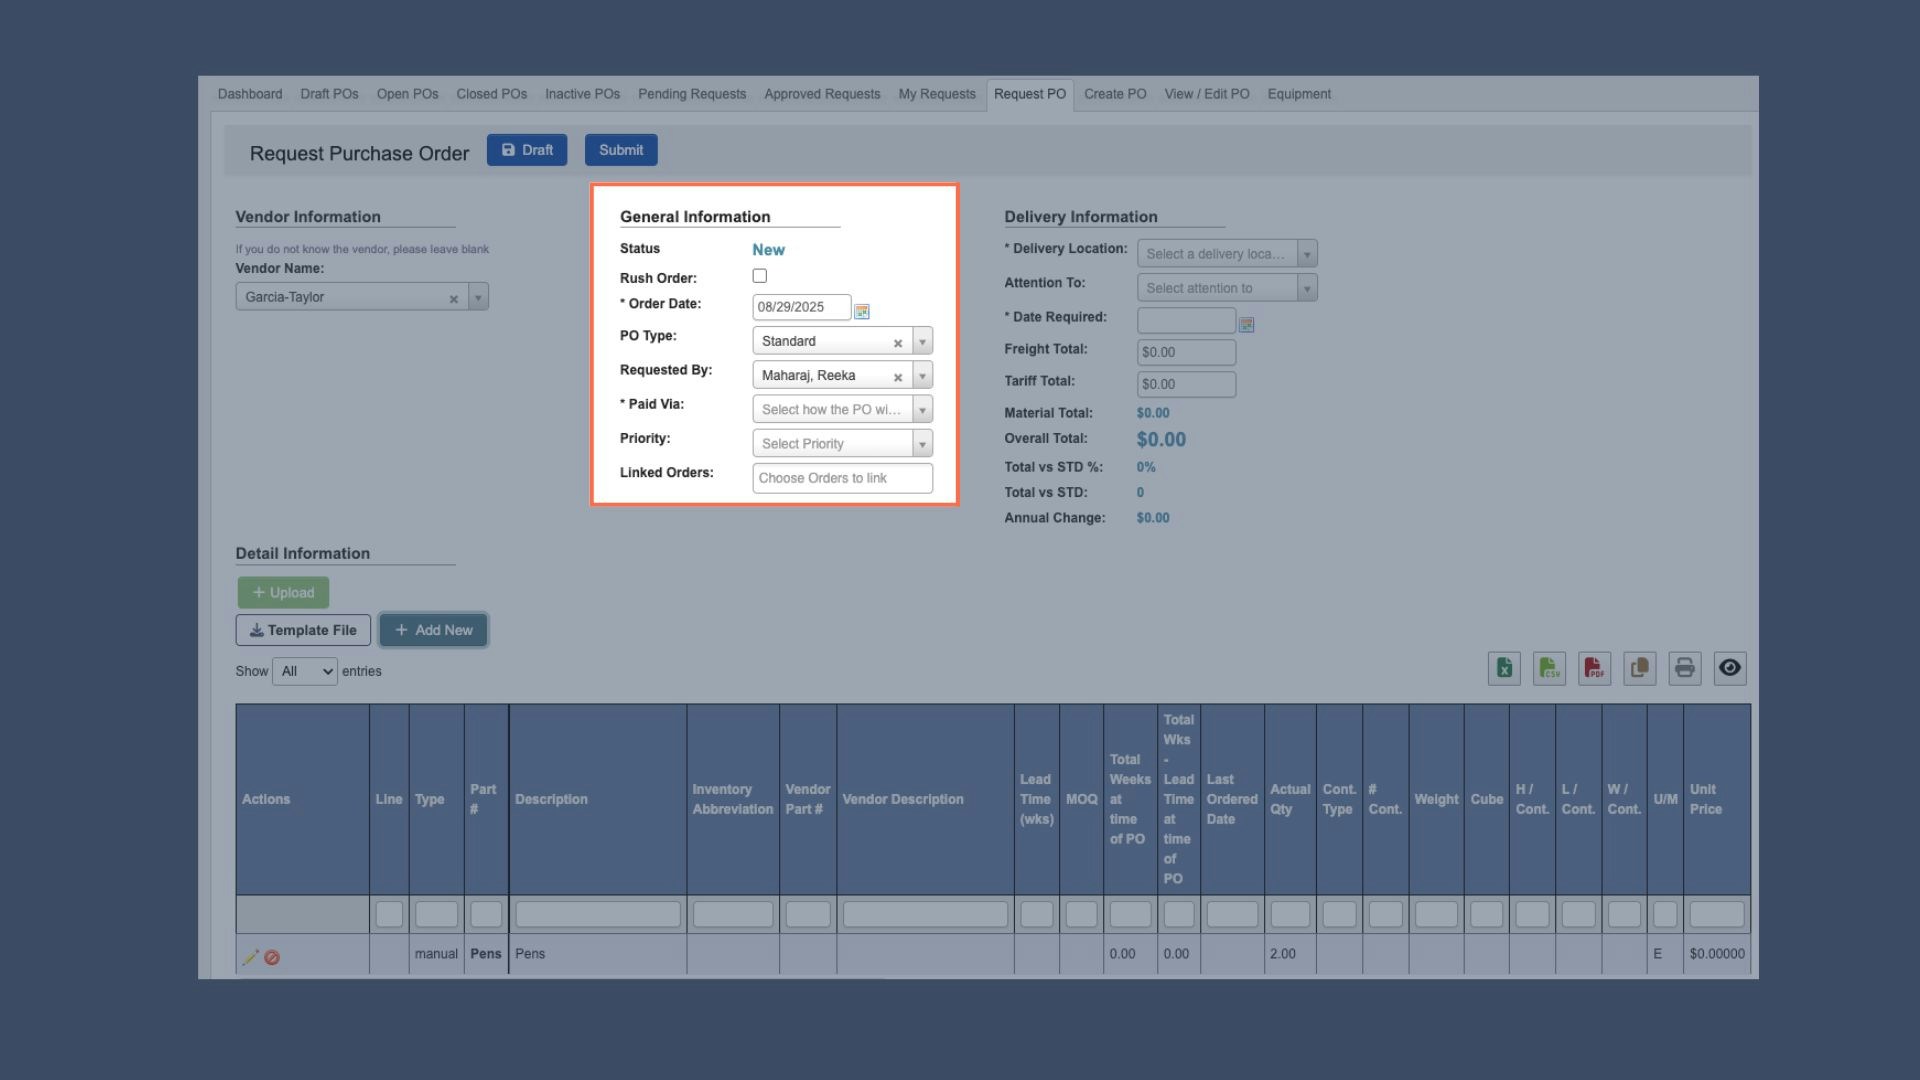Clear the Garcia-Taylor vendor selection
The height and width of the screenshot is (1080, 1920).
point(454,299)
